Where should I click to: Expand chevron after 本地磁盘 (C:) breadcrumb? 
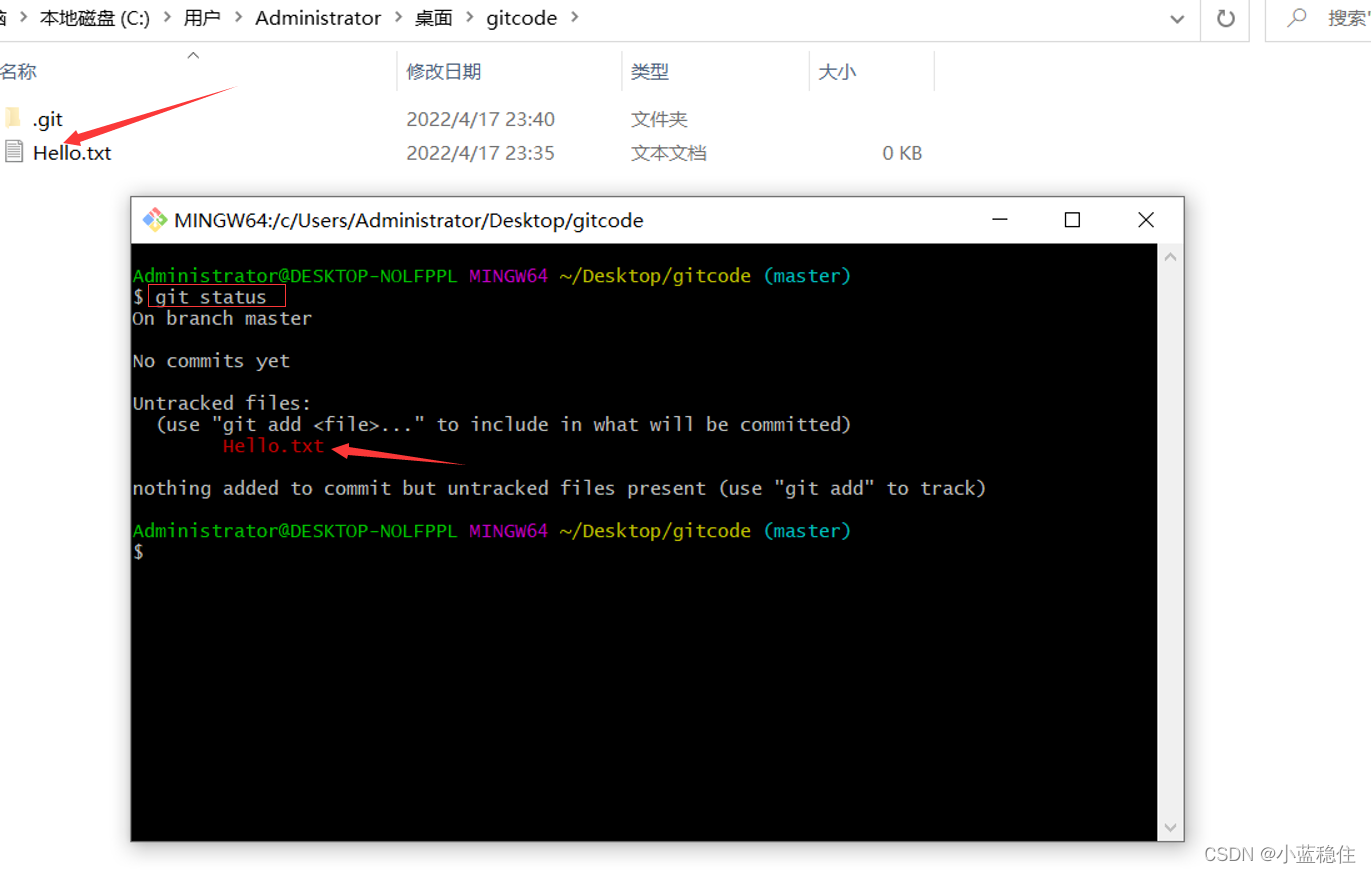pos(166,18)
